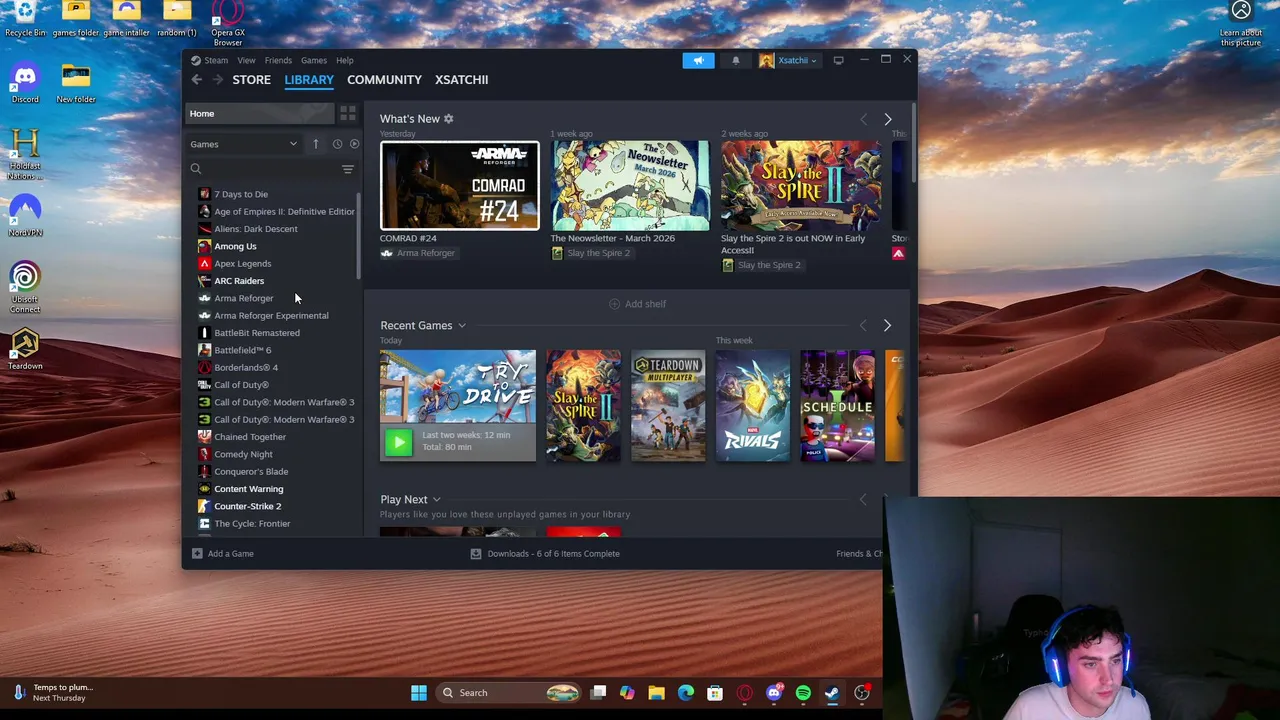Viewport: 1280px width, 720px height.
Task: Open the View menu
Action: point(246,60)
